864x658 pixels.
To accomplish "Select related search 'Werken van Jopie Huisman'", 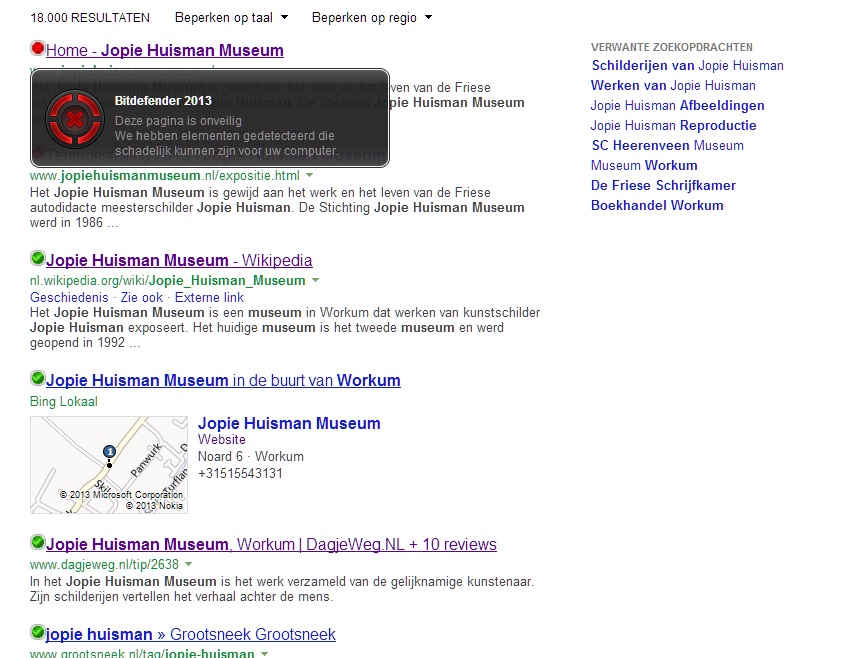I will [673, 85].
